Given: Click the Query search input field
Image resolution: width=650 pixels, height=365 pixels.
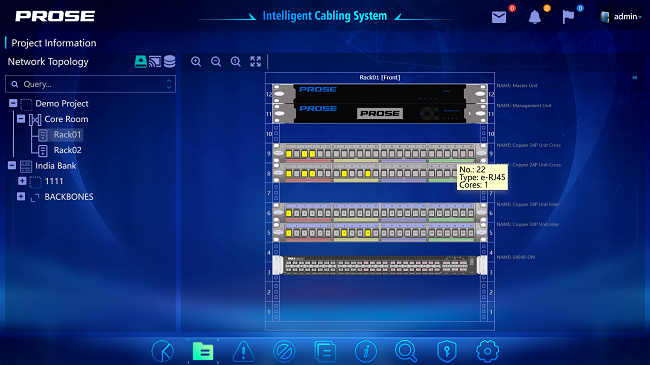Looking at the screenshot, I should [90, 84].
